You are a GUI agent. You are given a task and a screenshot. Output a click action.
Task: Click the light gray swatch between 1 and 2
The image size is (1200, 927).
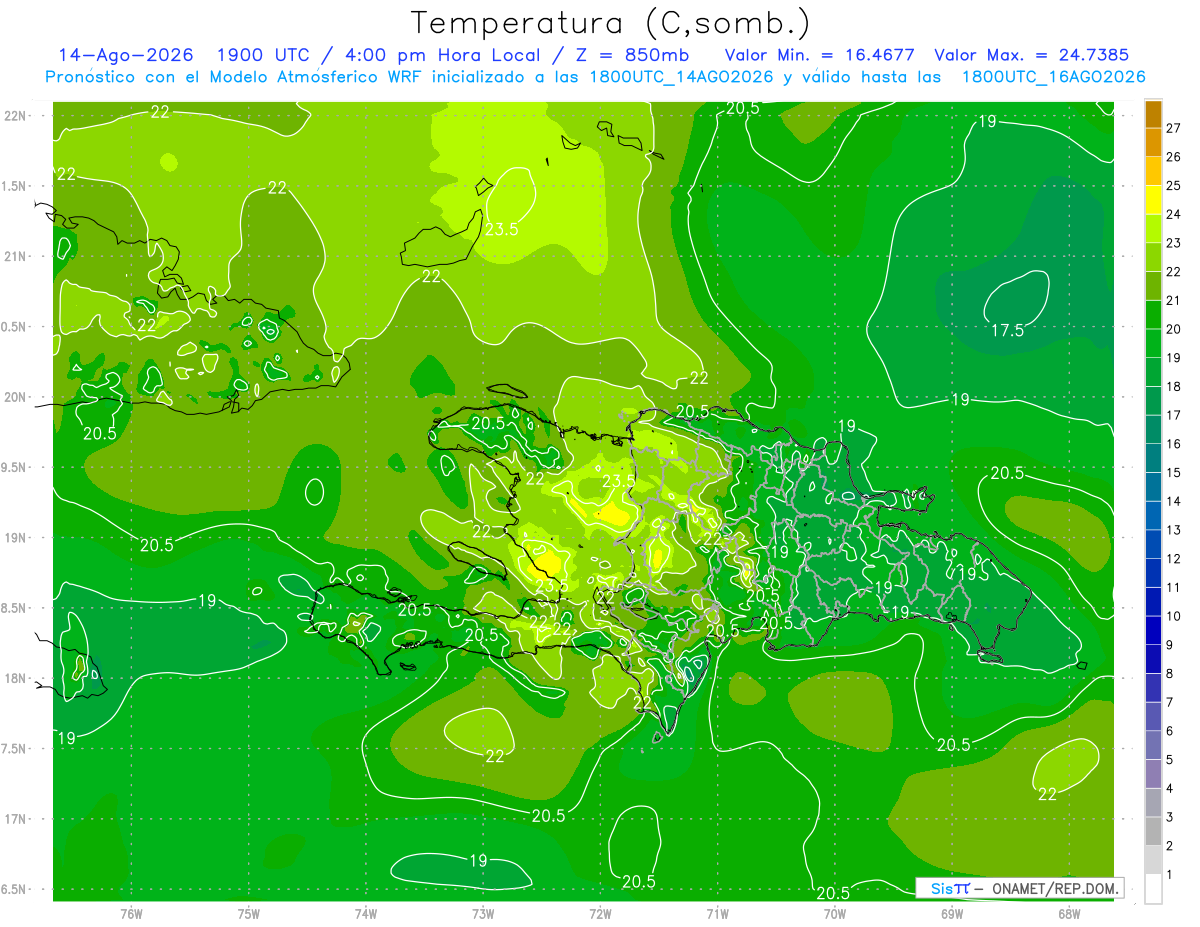[1153, 860]
